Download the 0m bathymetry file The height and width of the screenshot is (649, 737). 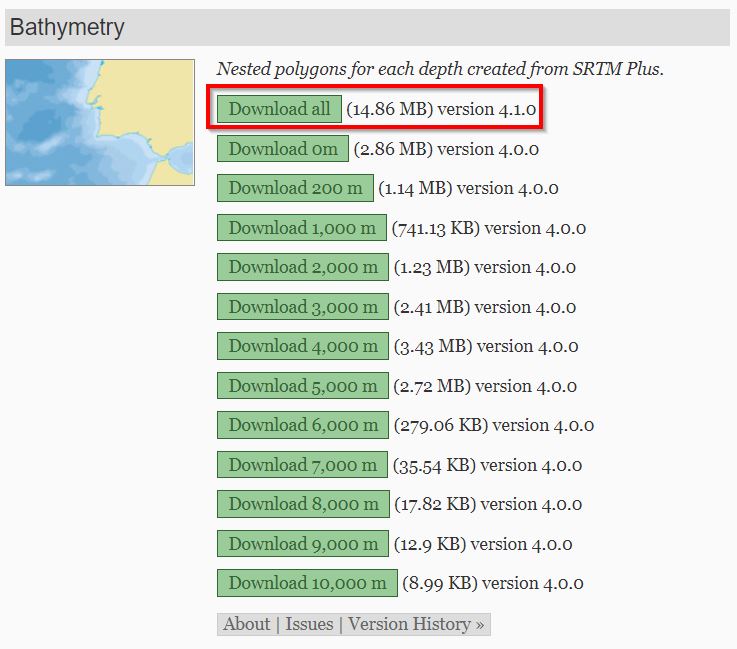[283, 149]
